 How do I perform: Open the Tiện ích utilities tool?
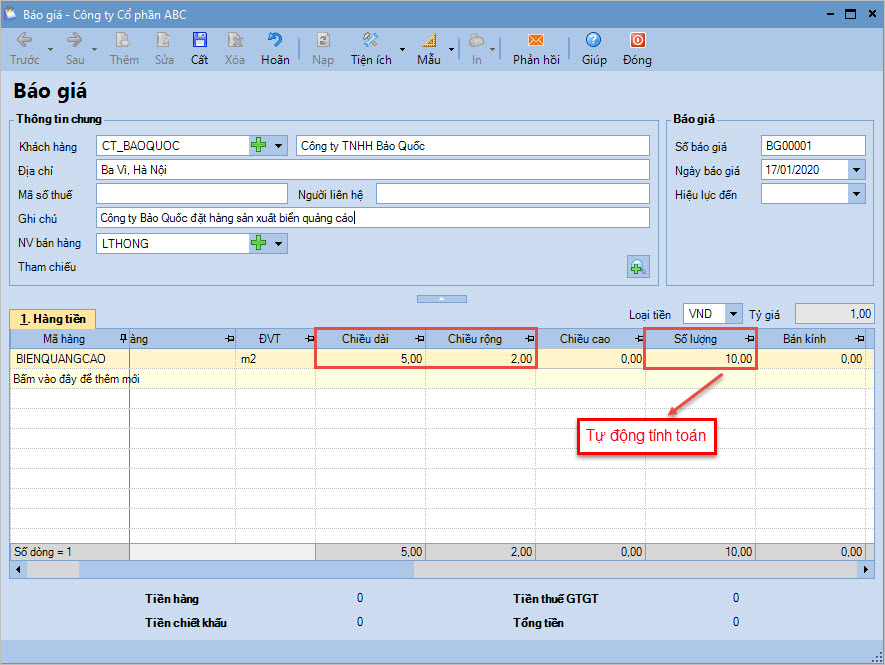point(370,41)
